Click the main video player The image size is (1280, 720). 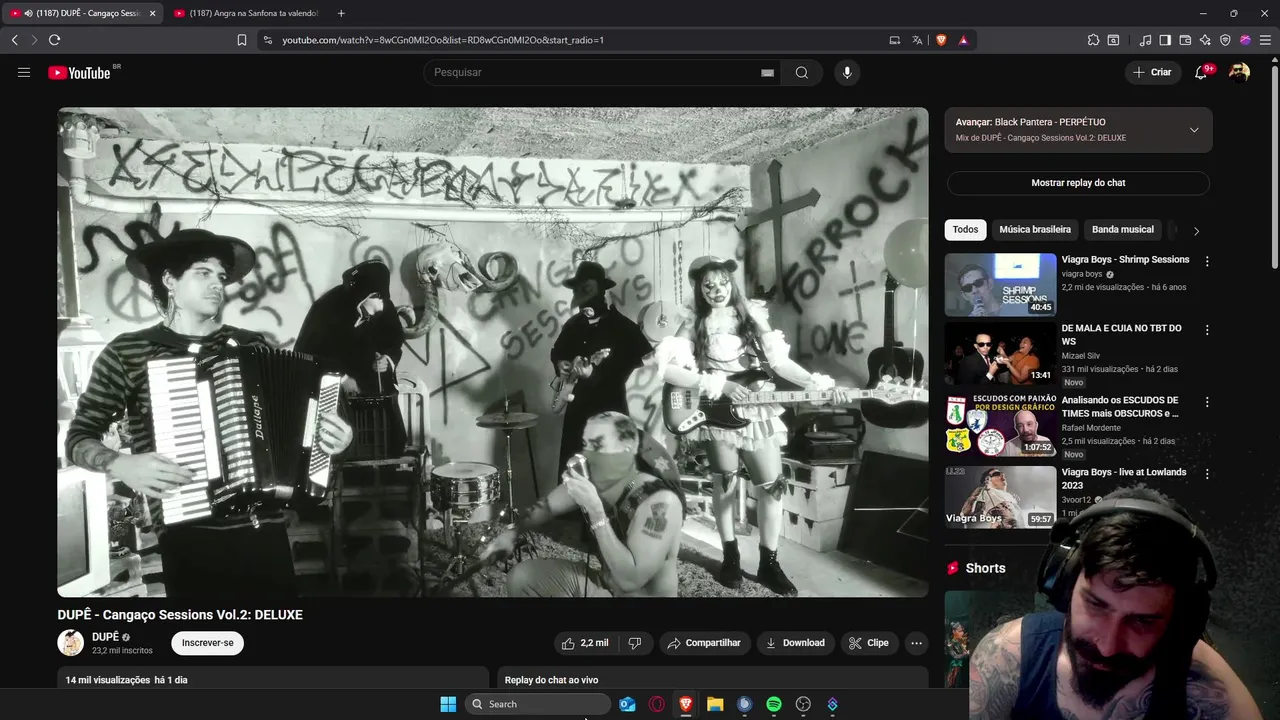click(493, 352)
